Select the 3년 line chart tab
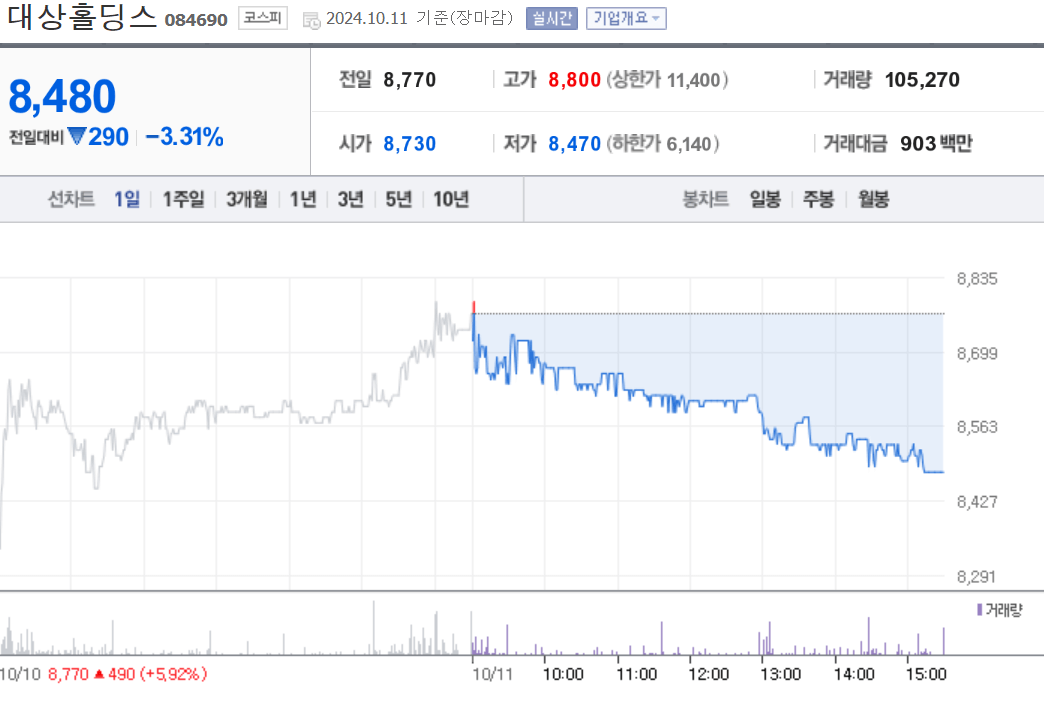1044x710 pixels. point(350,199)
